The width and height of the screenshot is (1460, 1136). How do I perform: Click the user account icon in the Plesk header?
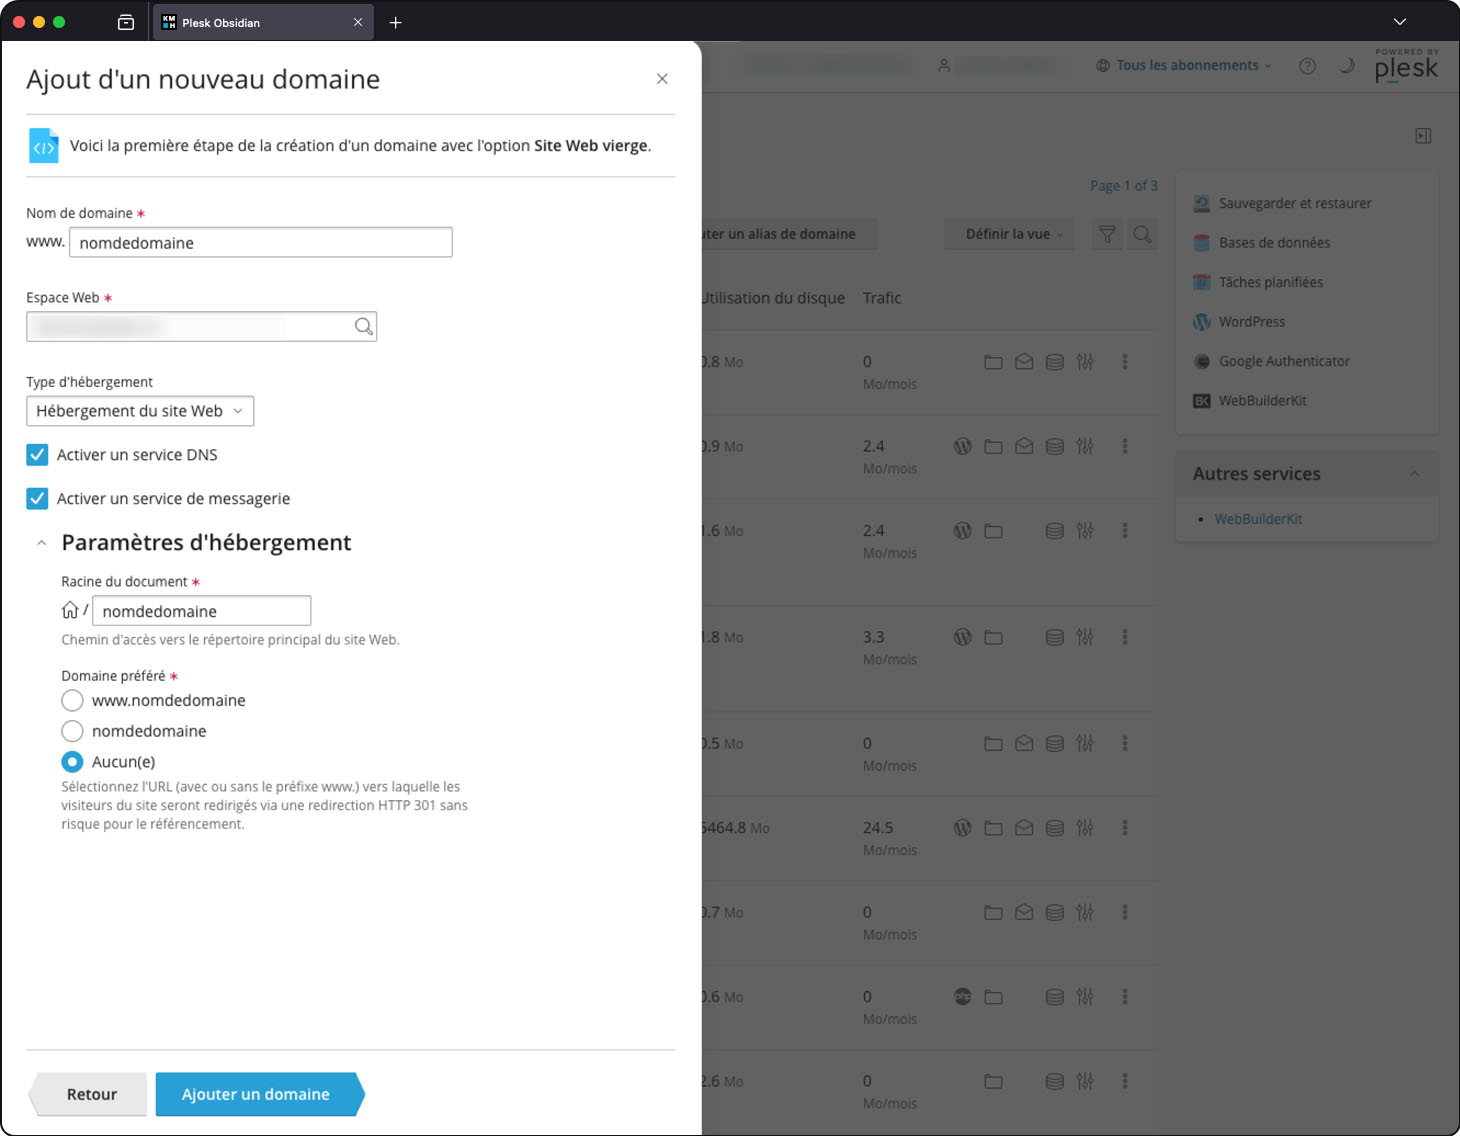[944, 66]
